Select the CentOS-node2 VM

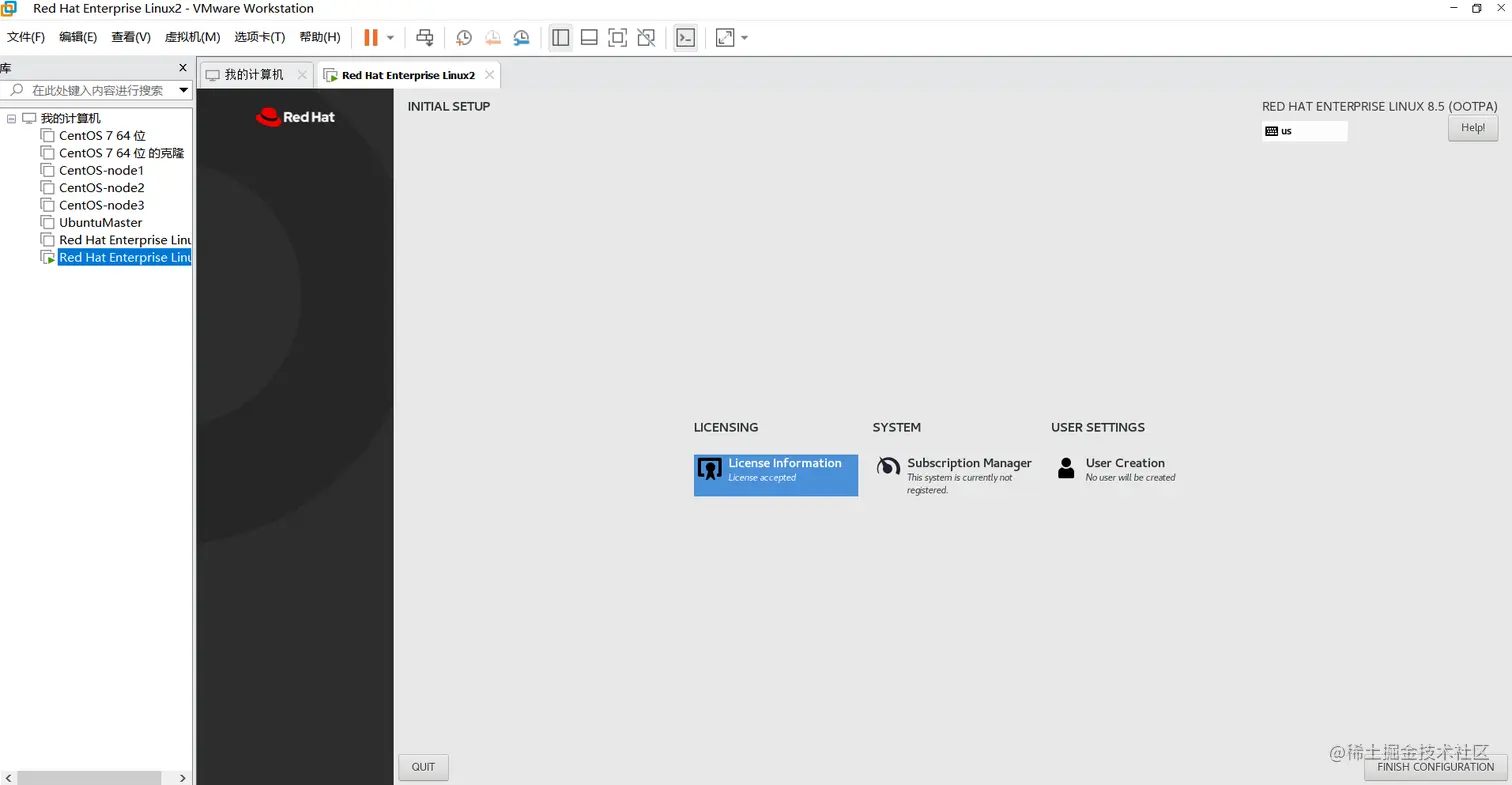(x=101, y=188)
